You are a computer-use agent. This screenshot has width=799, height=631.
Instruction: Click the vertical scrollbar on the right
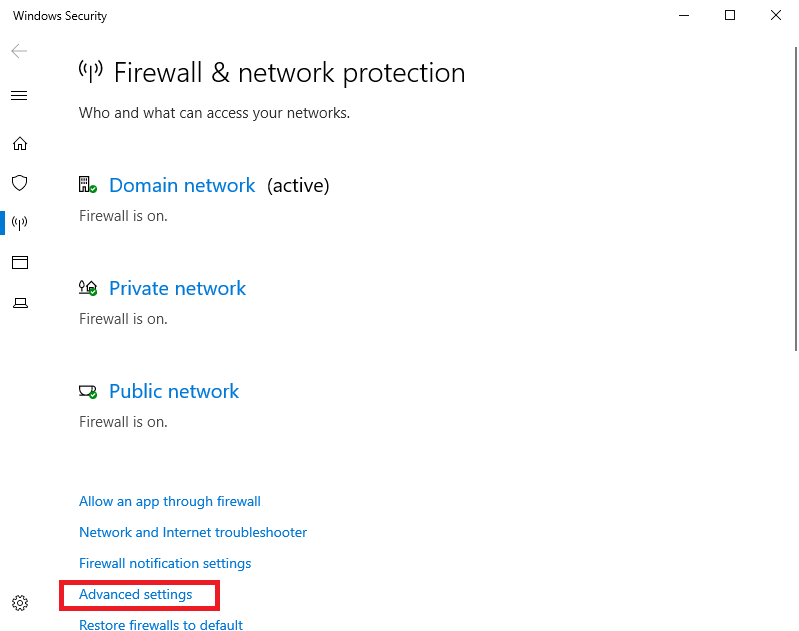(796, 199)
